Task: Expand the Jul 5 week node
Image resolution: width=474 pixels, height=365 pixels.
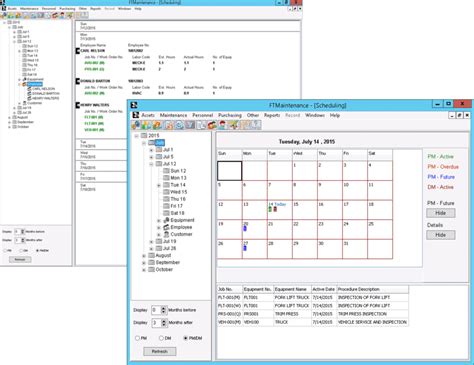Action: tap(151, 157)
